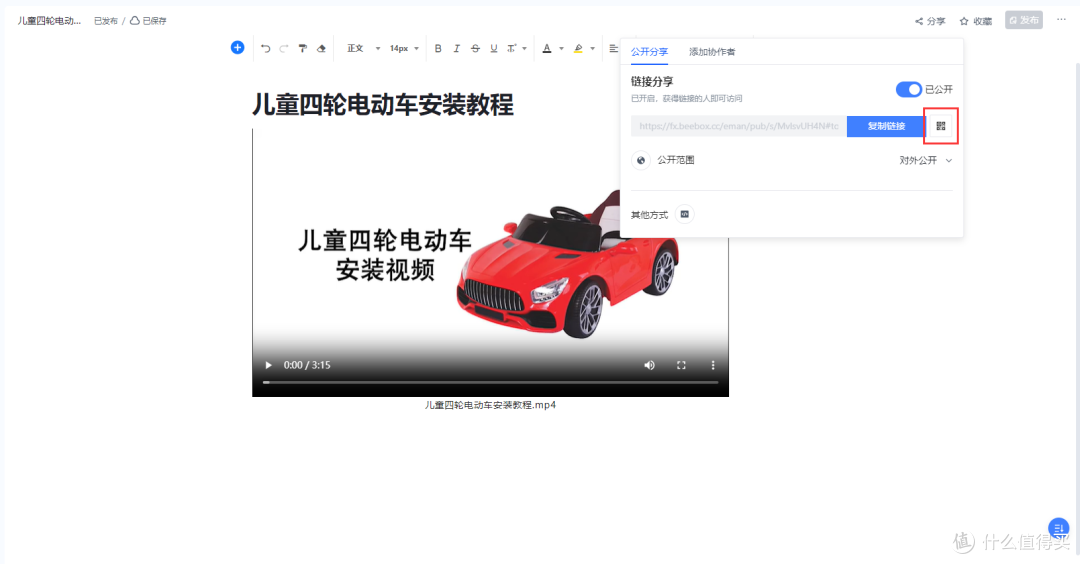Mute the video volume
Image resolution: width=1080 pixels, height=564 pixels.
(x=650, y=365)
